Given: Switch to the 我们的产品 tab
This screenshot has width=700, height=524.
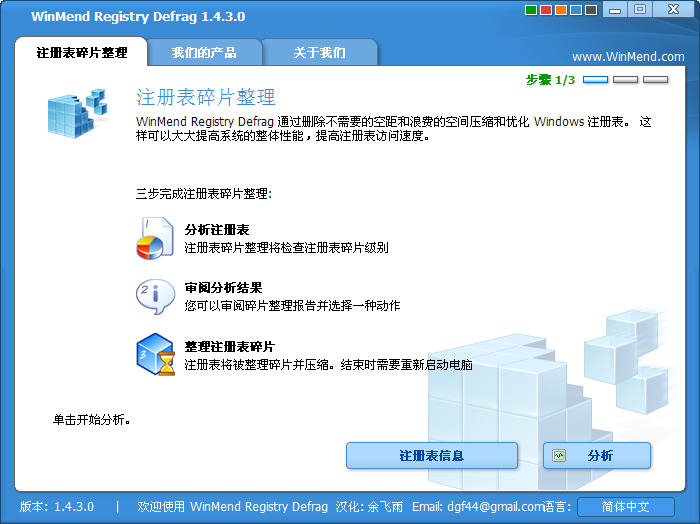Looking at the screenshot, I should point(204,53).
